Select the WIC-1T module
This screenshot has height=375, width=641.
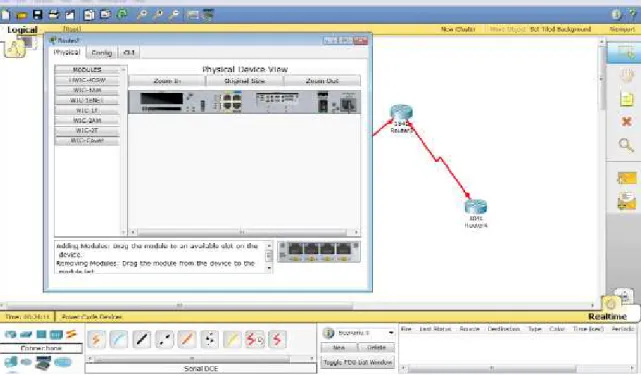click(x=87, y=110)
